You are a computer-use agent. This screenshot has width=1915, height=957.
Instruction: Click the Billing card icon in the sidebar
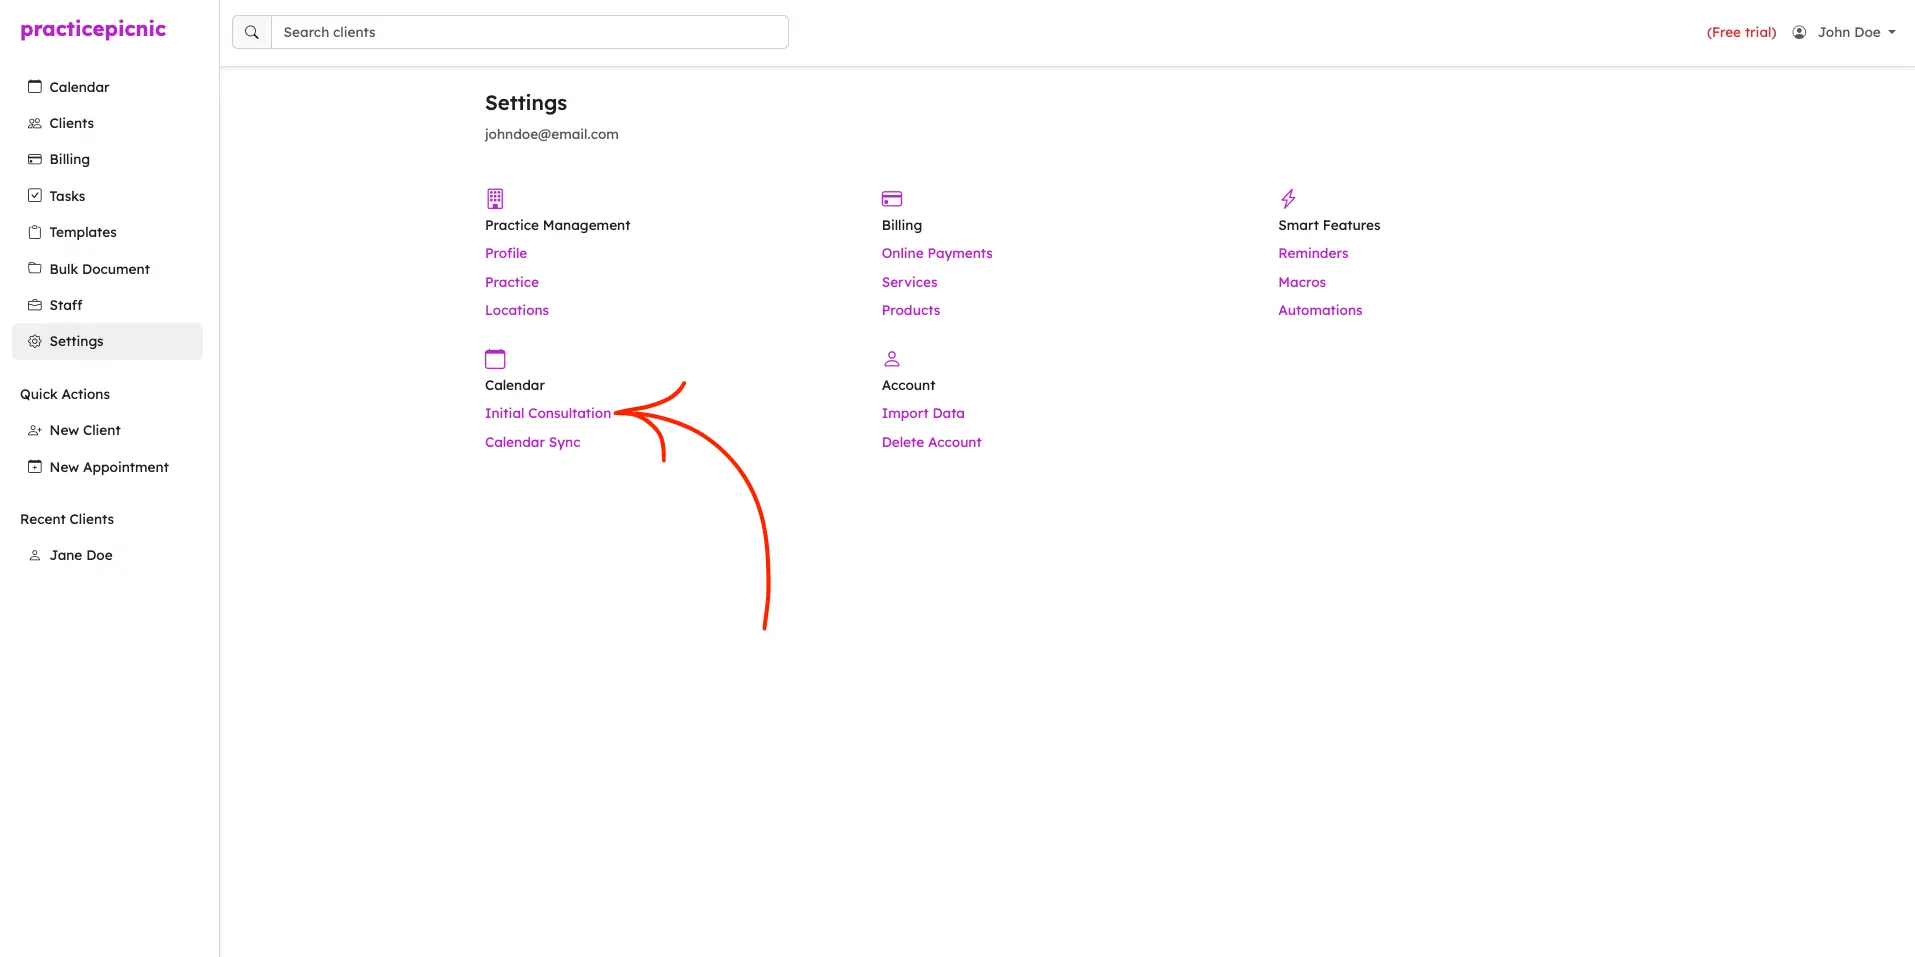(35, 159)
